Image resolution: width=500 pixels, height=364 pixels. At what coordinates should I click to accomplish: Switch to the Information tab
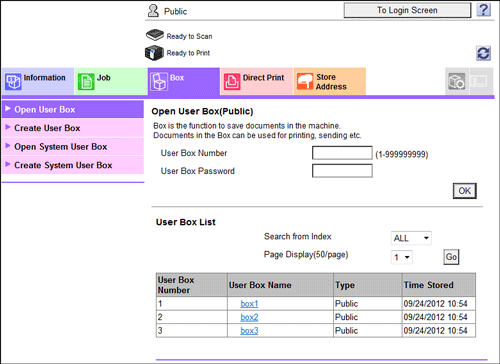pos(38,81)
